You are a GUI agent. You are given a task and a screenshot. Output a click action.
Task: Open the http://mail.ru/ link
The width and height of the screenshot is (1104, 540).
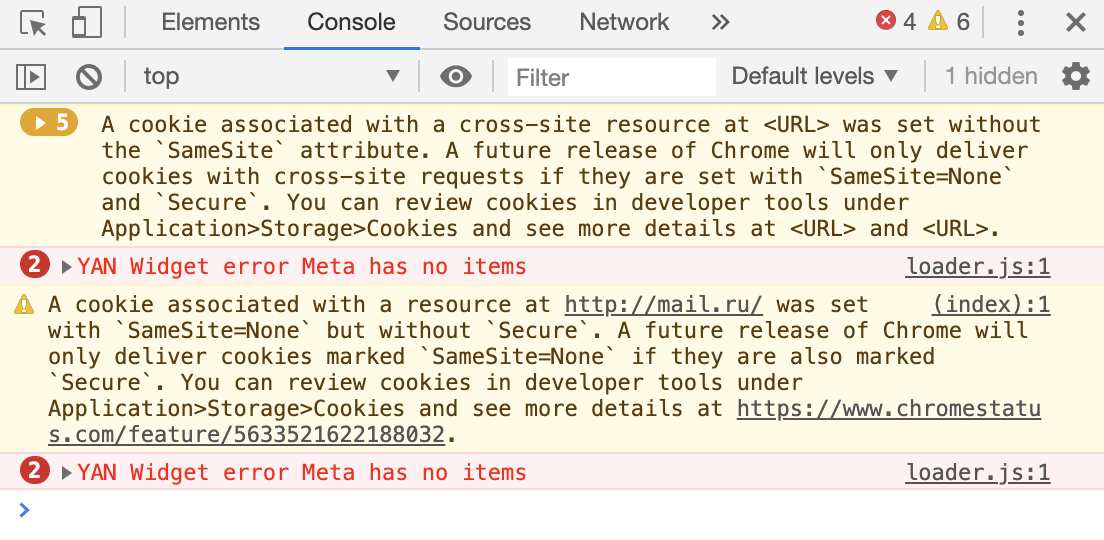tap(664, 305)
